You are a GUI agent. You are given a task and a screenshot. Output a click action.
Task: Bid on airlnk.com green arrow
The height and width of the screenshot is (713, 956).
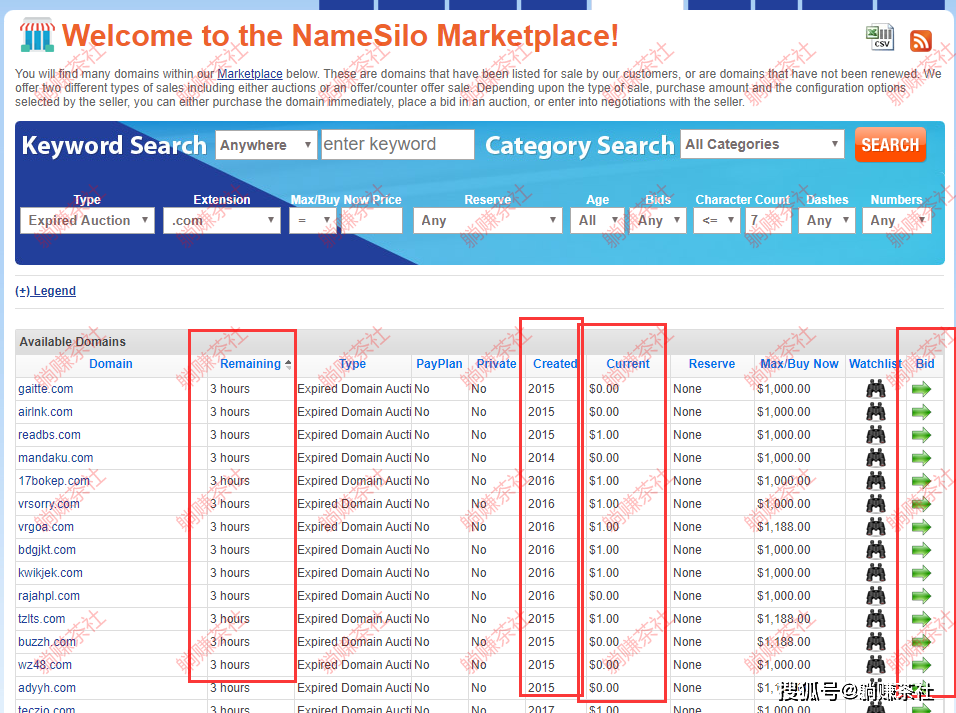(x=921, y=412)
